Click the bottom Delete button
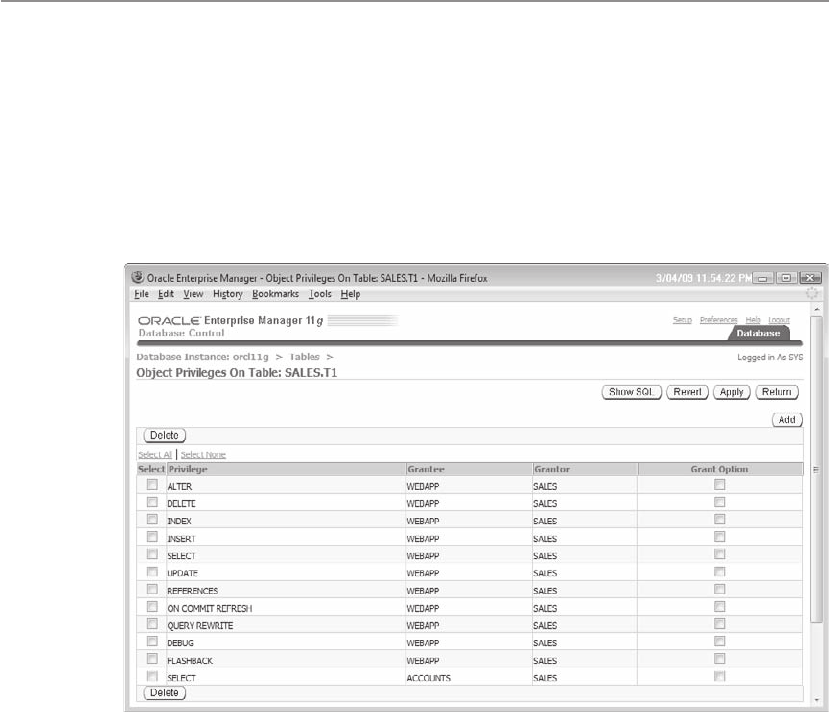 pyautogui.click(x=164, y=693)
